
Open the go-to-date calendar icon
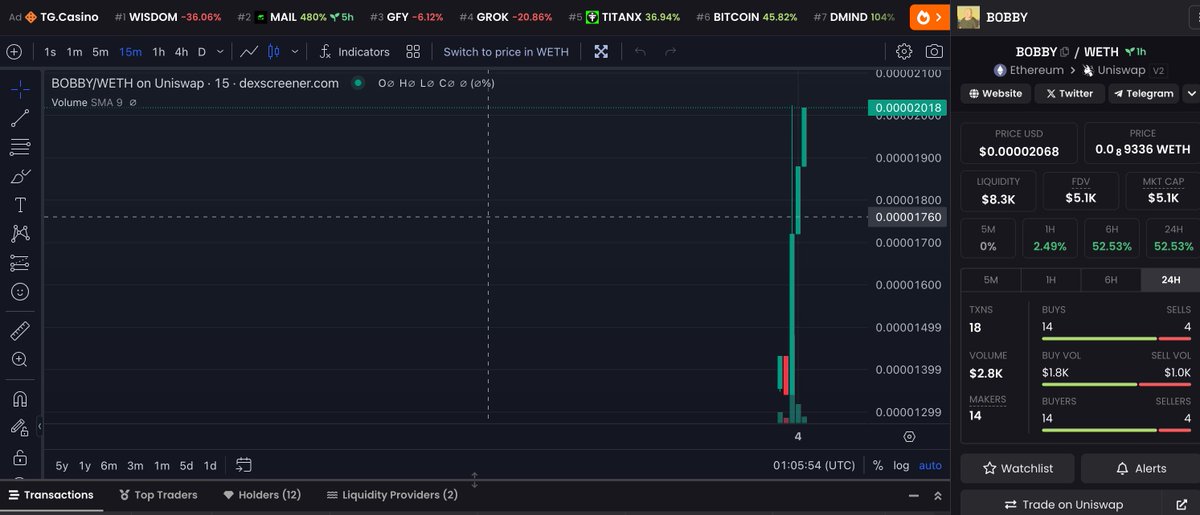(244, 465)
